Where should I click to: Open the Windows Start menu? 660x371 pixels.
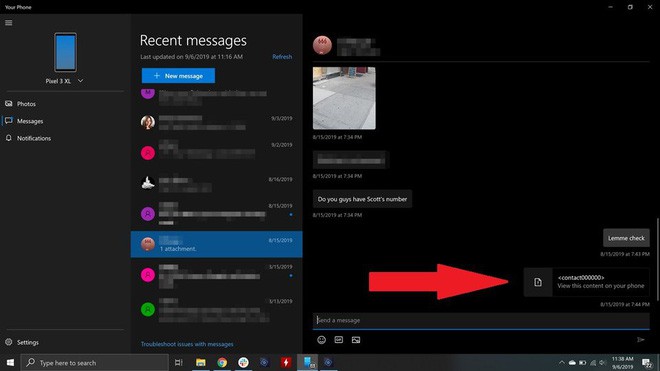[10, 363]
